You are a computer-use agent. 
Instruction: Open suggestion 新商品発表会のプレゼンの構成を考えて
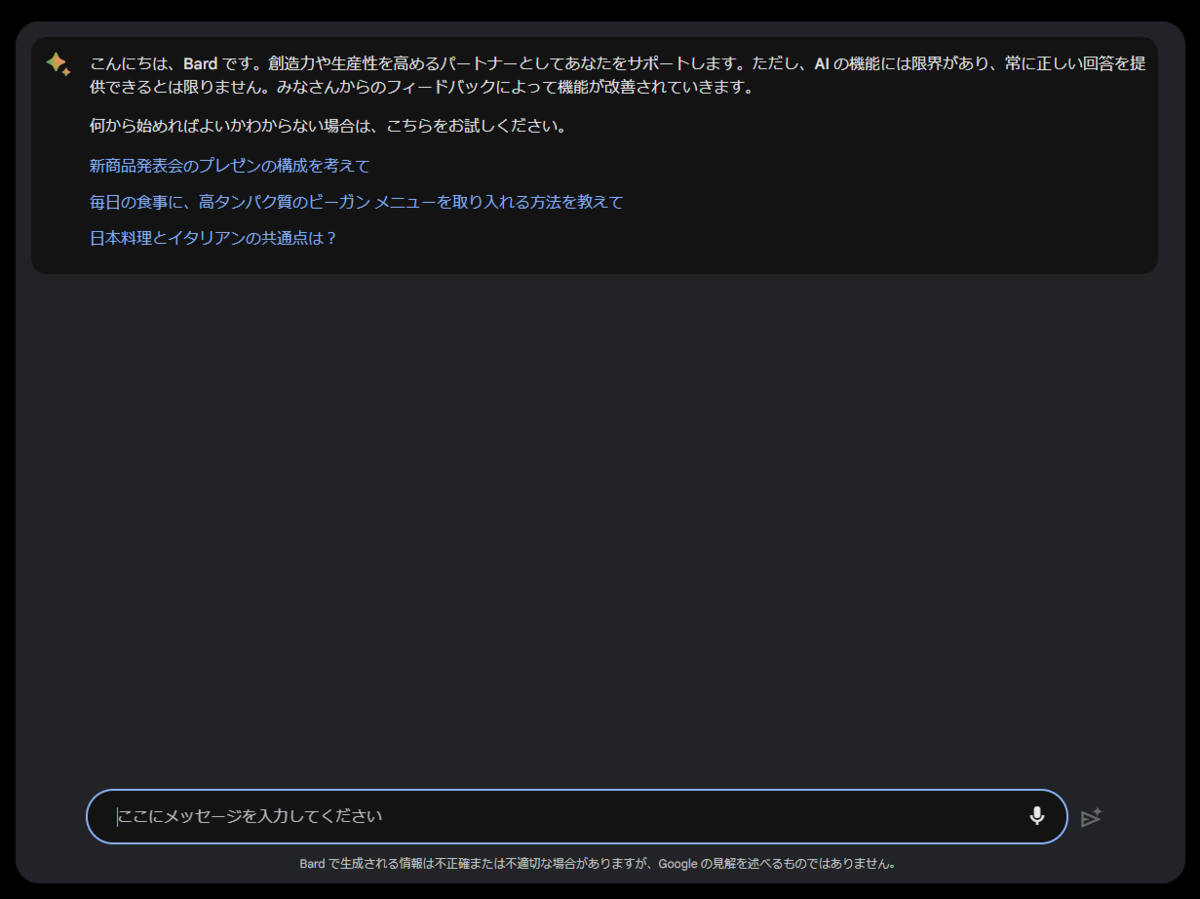[x=229, y=166]
